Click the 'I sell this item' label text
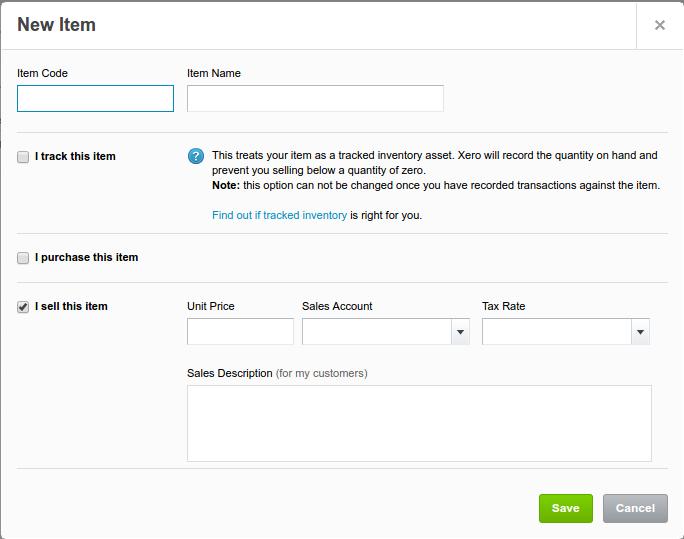The width and height of the screenshot is (684, 539). pyautogui.click(x=71, y=306)
